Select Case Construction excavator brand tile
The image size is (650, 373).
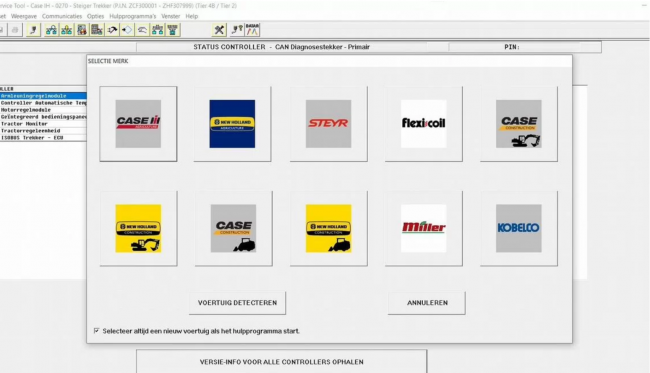tap(519, 124)
